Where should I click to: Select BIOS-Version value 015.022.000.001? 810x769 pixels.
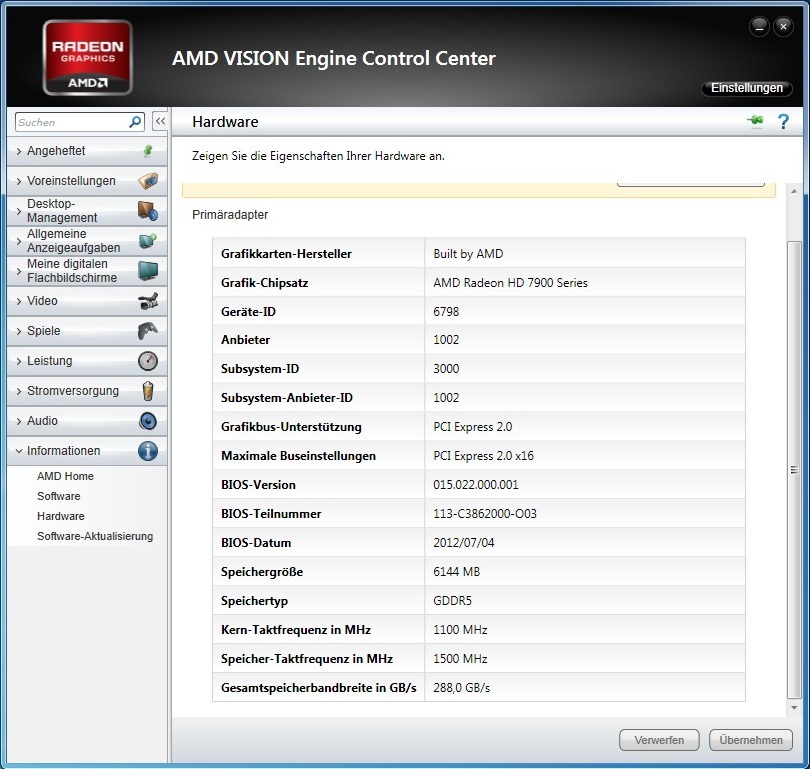(x=476, y=484)
